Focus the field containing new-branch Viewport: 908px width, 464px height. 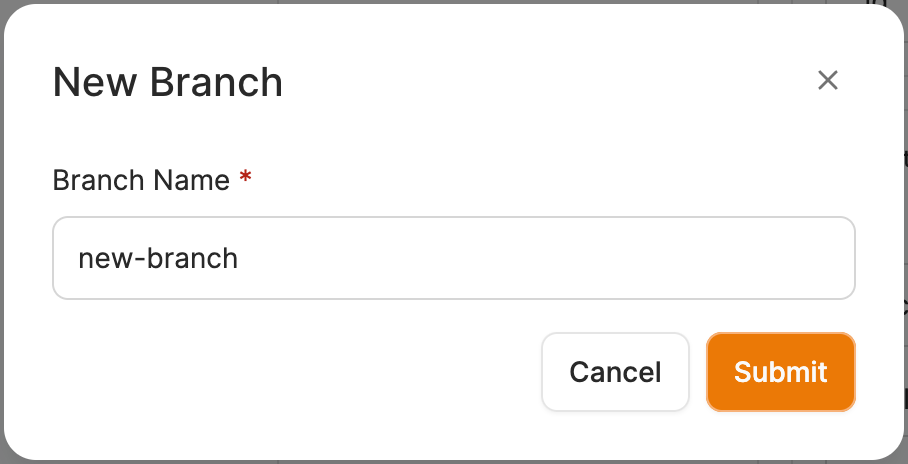pyautogui.click(x=453, y=258)
